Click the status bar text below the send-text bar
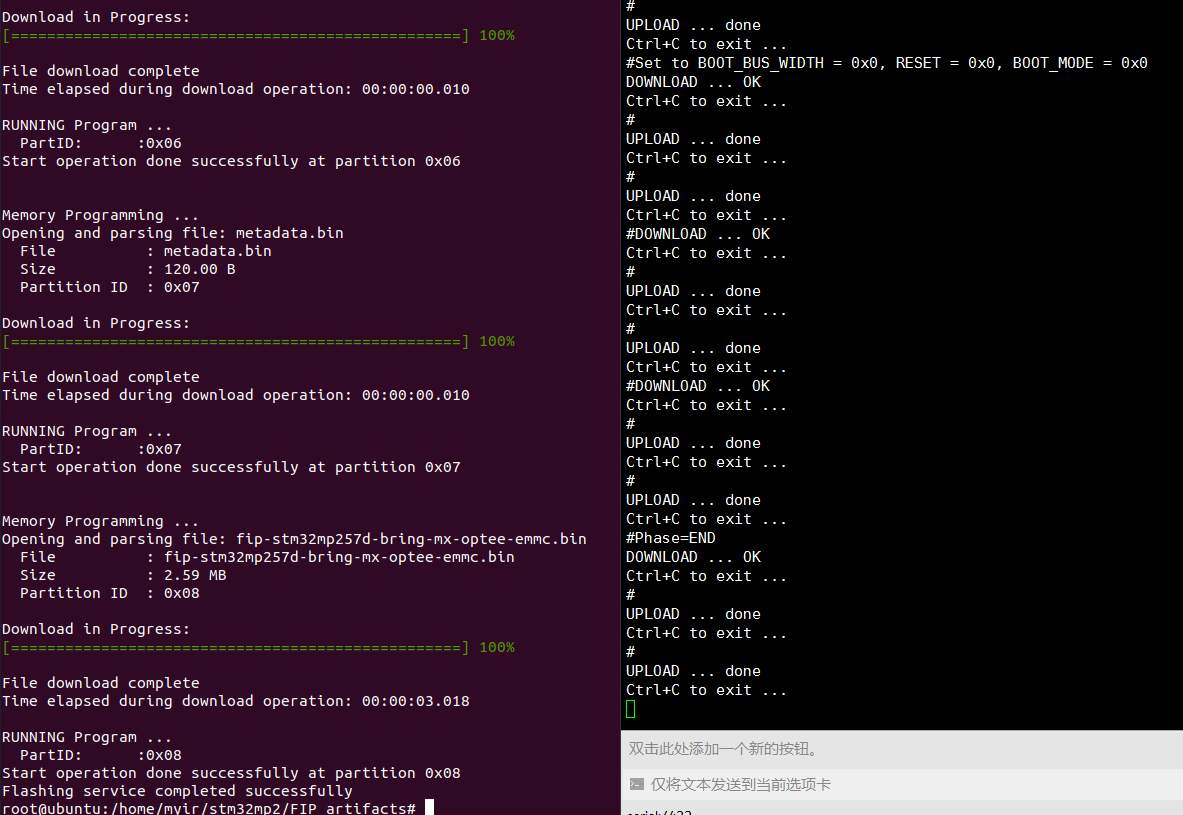The height and width of the screenshot is (815, 1183). 660,811
